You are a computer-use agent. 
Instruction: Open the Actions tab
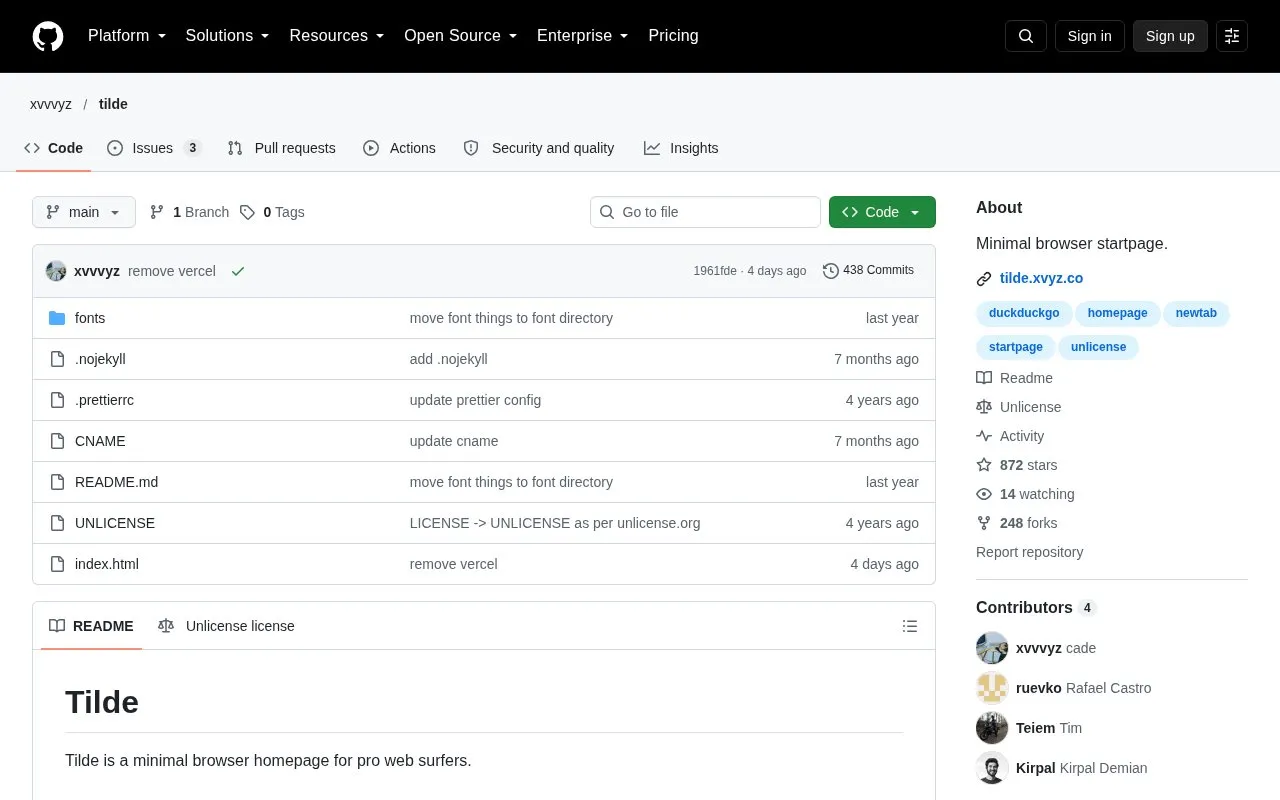point(399,148)
